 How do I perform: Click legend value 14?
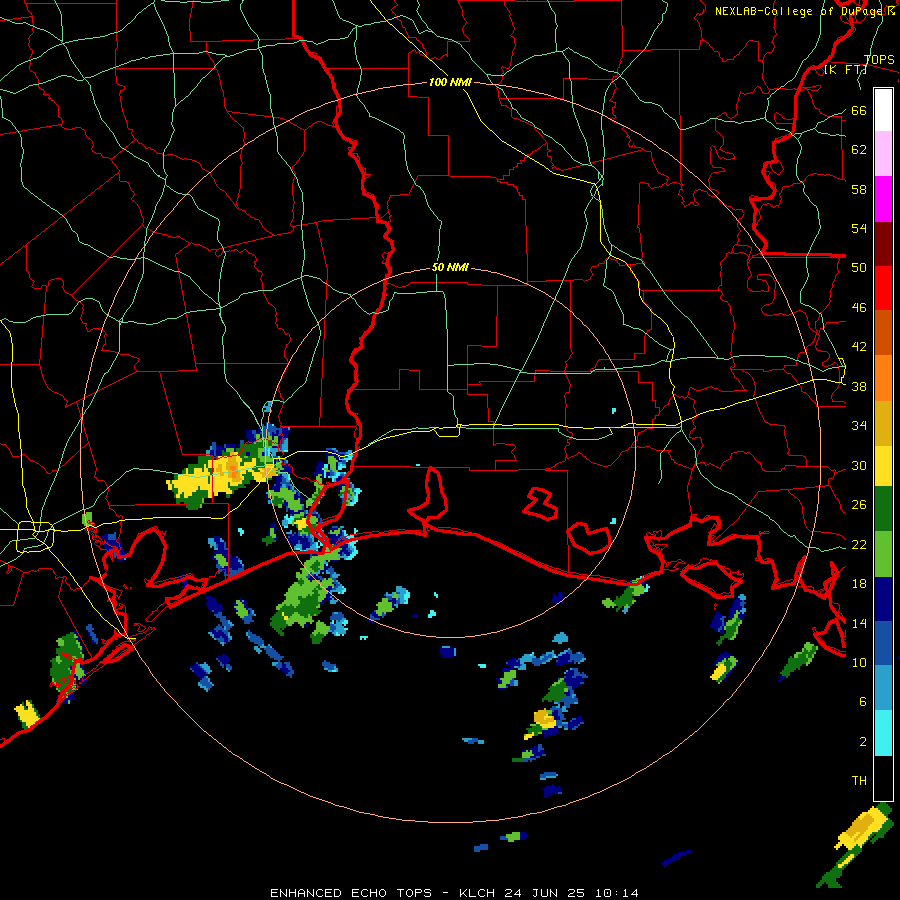point(859,623)
